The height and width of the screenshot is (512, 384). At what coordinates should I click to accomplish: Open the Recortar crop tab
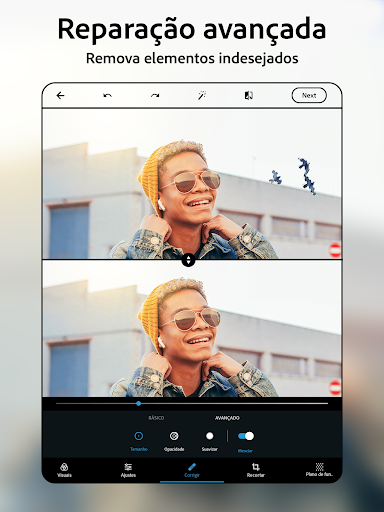click(256, 470)
